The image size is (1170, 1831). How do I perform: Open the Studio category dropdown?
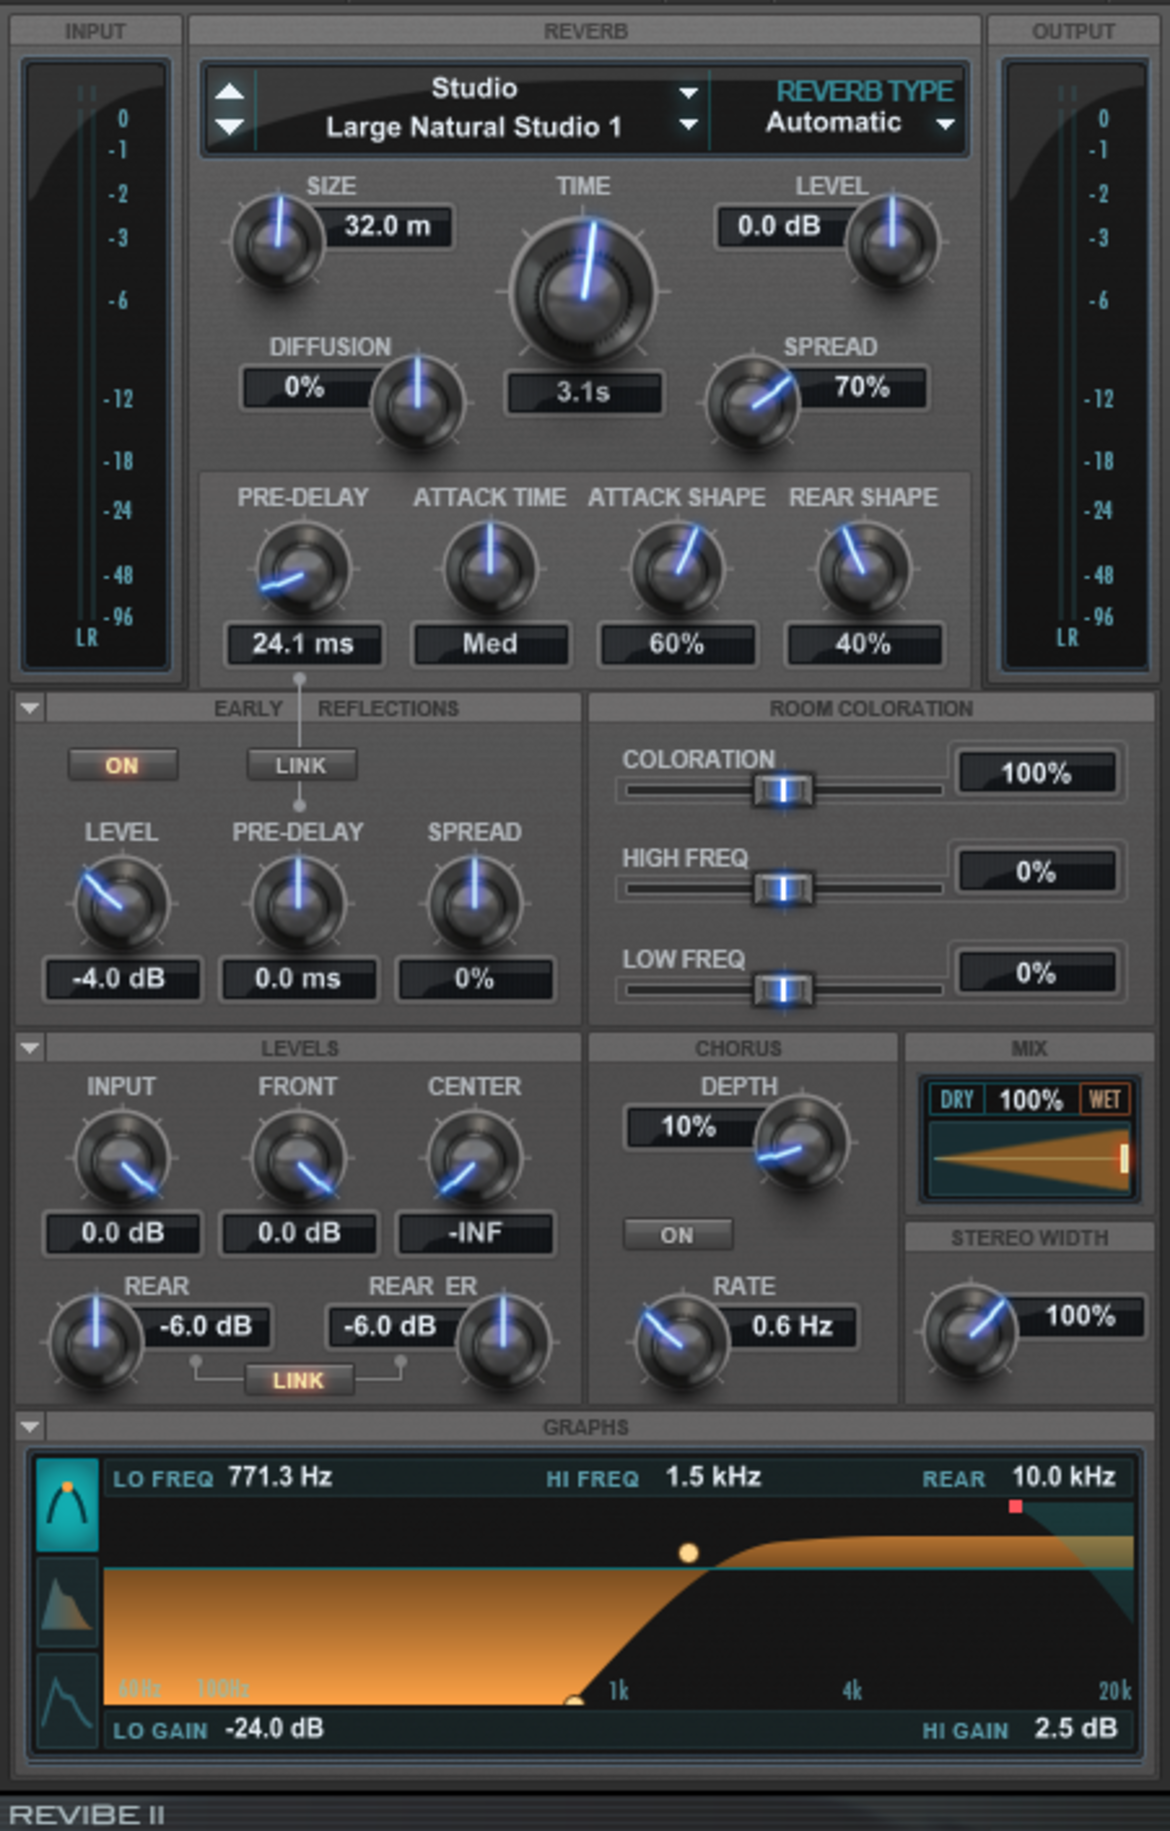click(688, 92)
